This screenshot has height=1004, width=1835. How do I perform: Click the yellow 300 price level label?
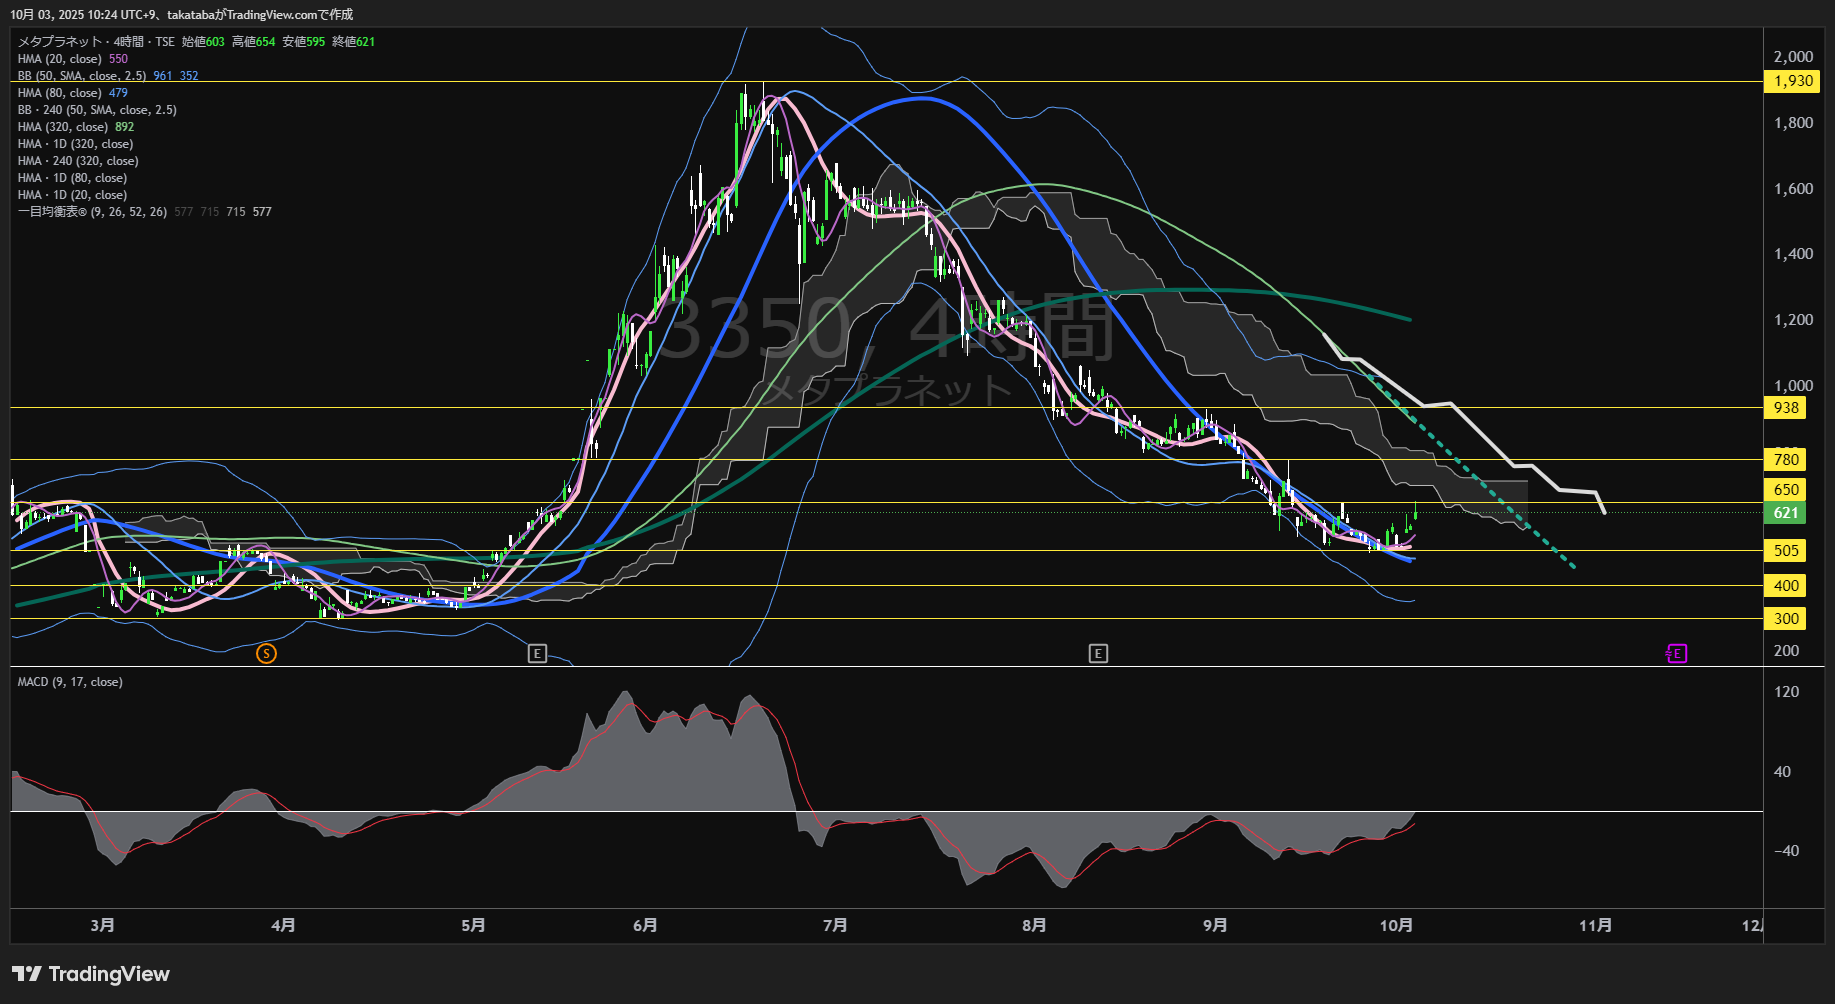coord(1786,618)
